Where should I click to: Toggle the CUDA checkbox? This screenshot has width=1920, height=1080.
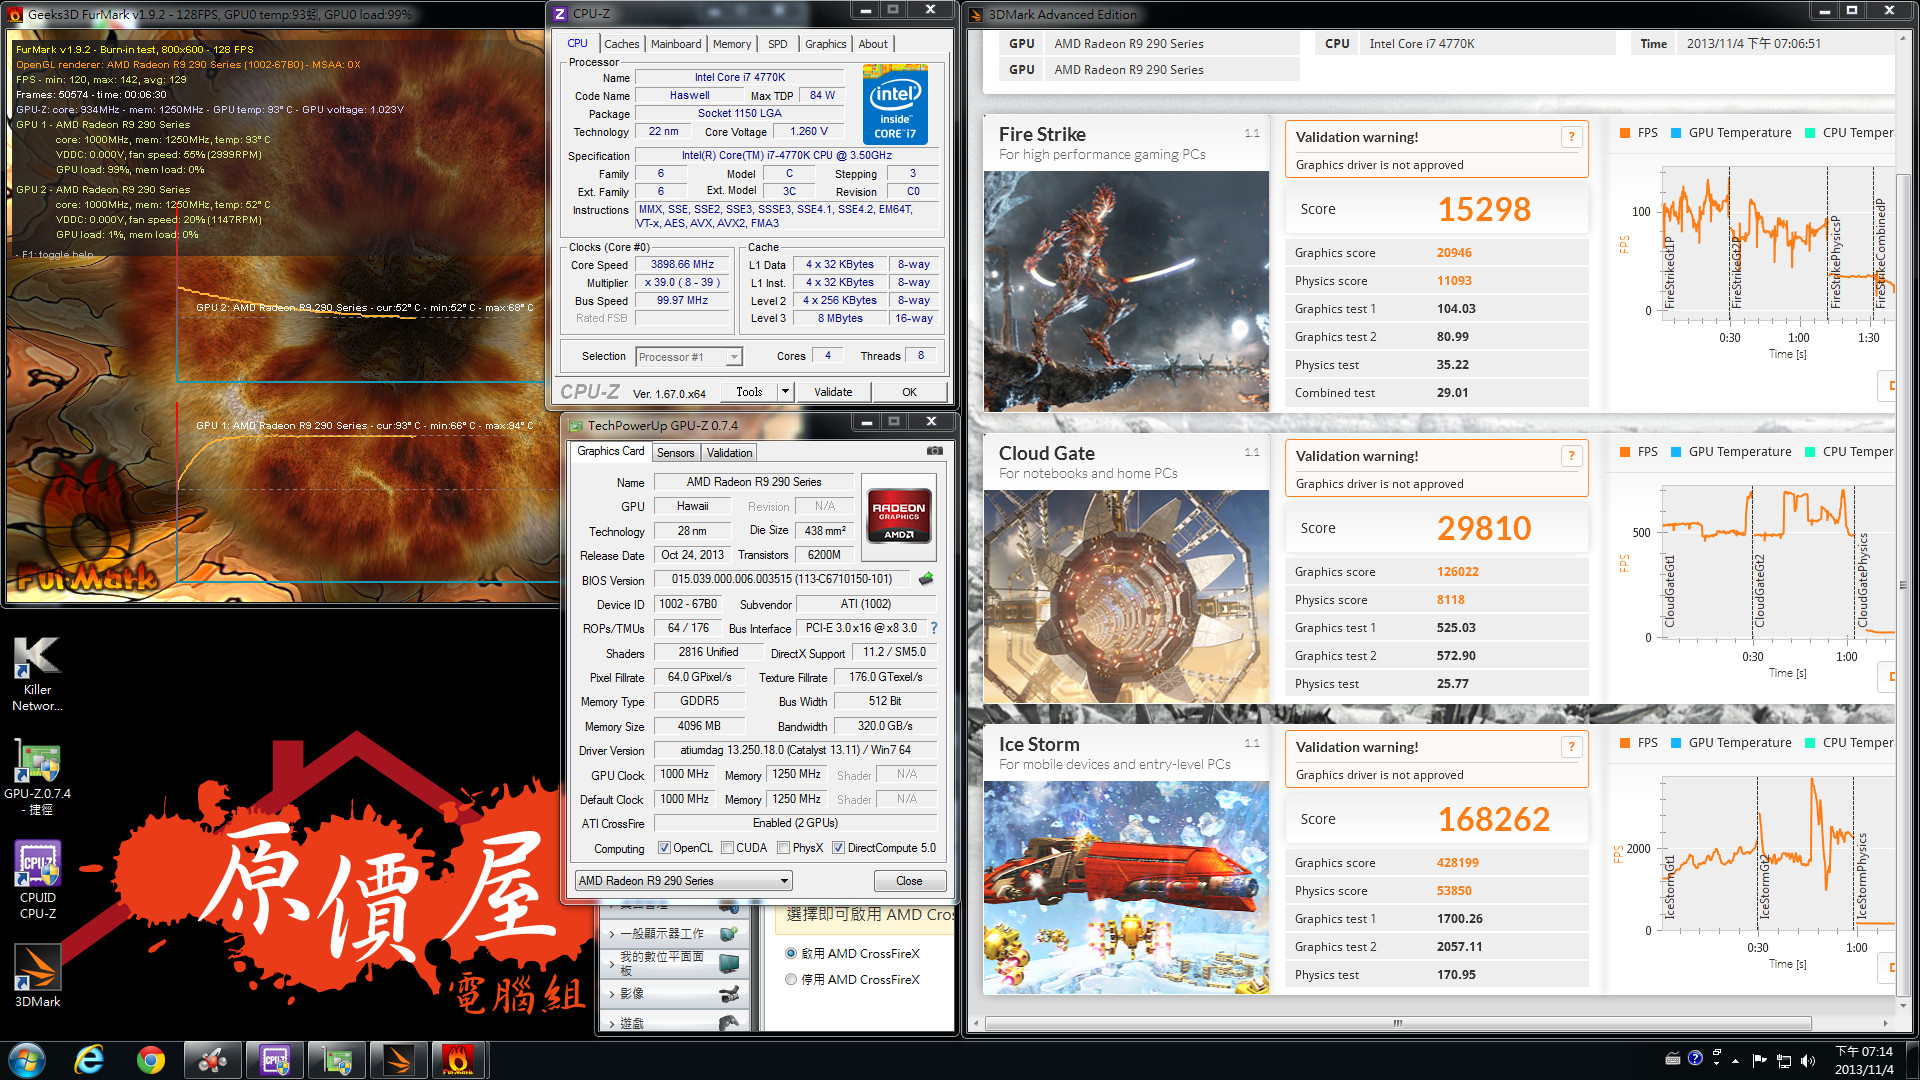(x=727, y=848)
